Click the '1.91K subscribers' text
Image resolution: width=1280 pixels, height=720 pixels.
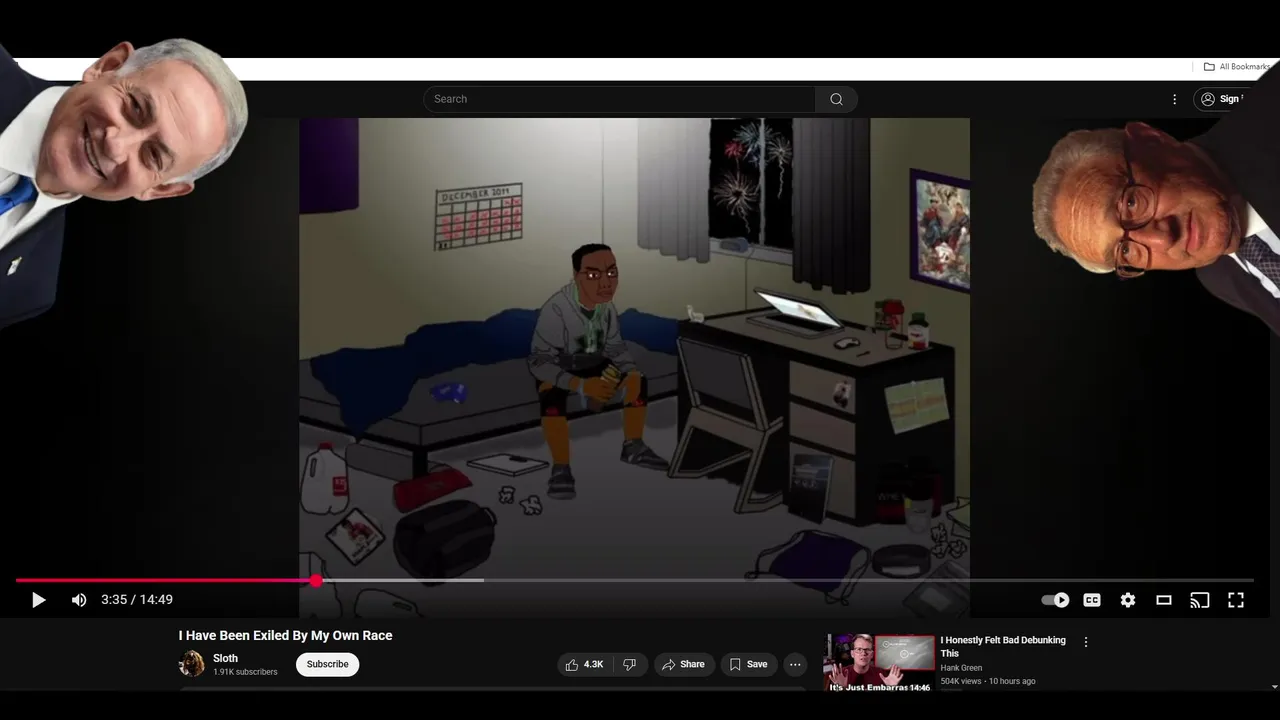245,672
